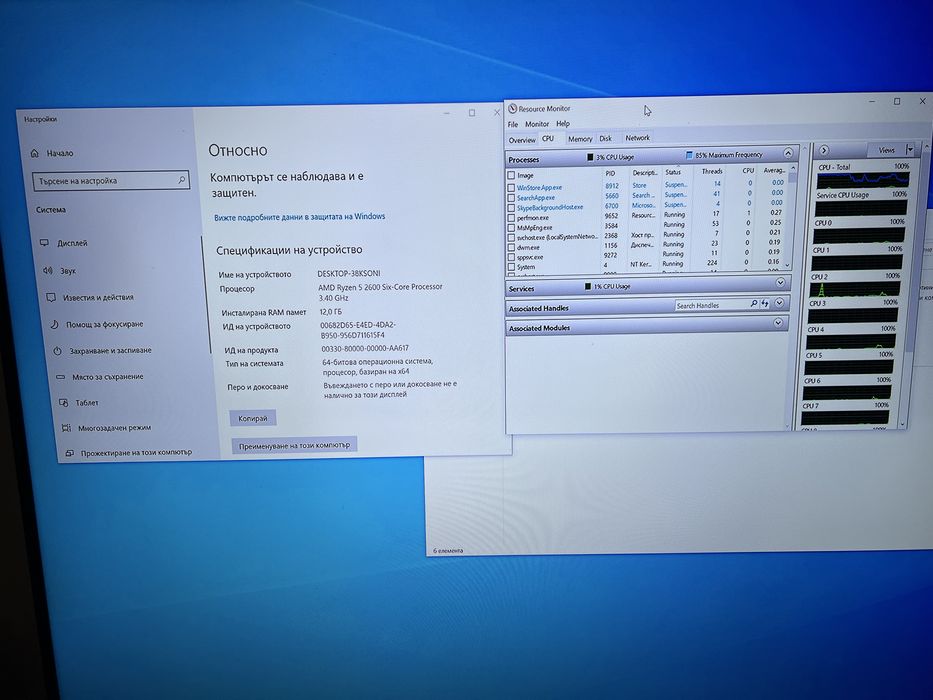Open the File menu in Resource Monitor
This screenshot has height=700, width=933.
(x=512, y=124)
